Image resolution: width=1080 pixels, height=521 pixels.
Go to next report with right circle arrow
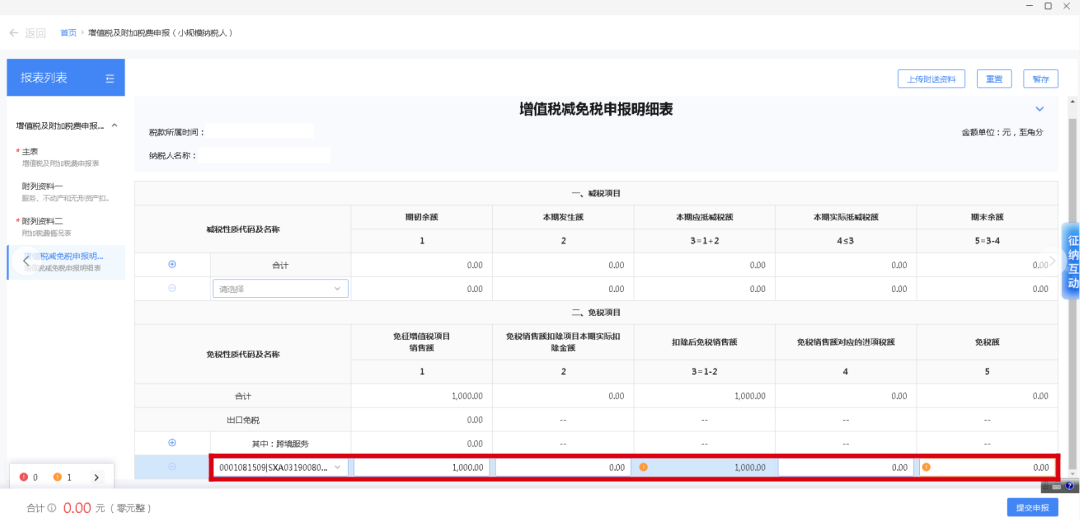1052,260
